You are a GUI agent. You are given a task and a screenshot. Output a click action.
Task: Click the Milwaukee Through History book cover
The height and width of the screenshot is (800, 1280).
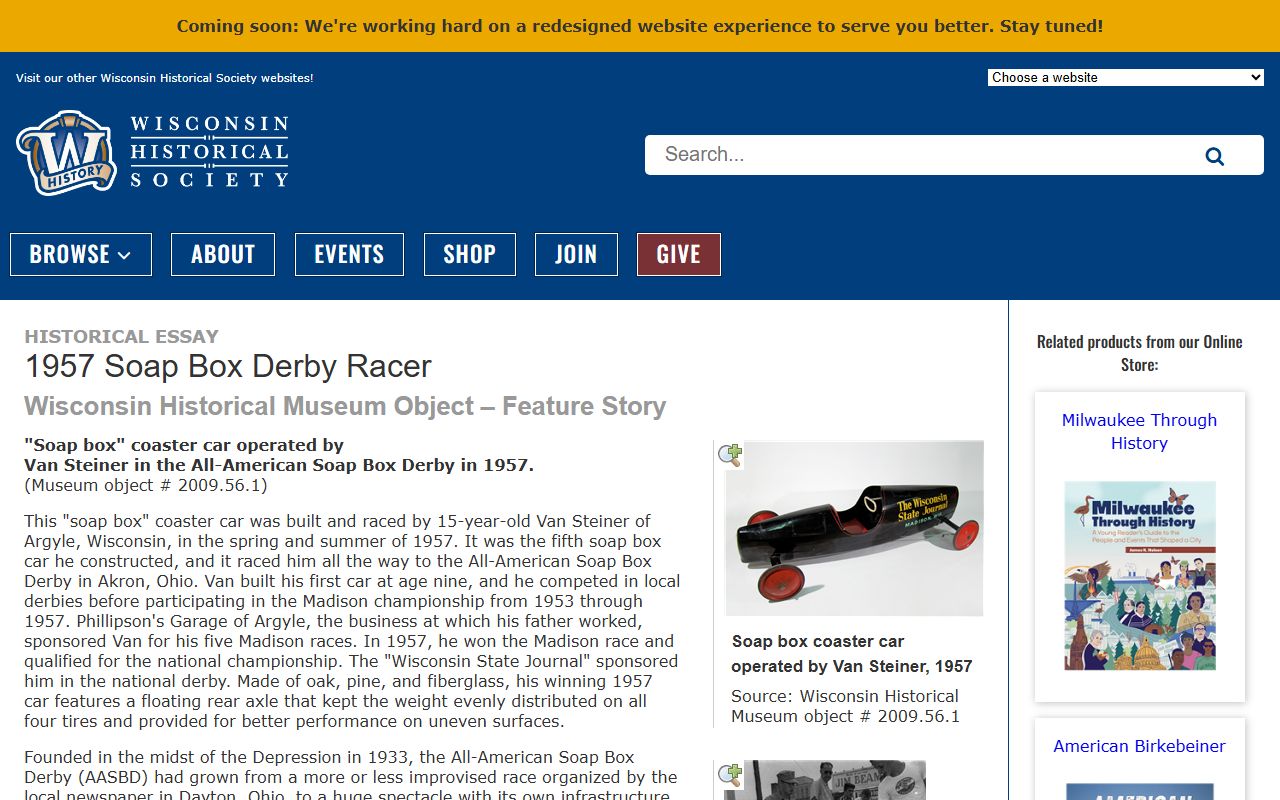[1139, 576]
